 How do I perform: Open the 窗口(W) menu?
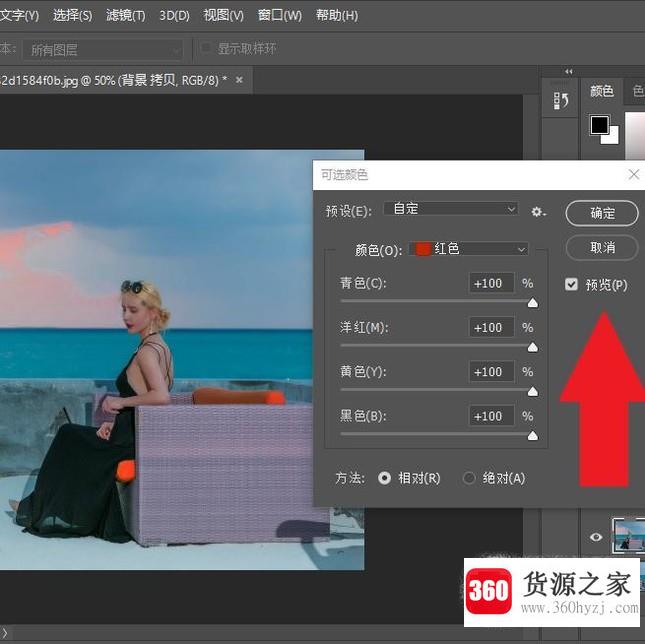(279, 16)
